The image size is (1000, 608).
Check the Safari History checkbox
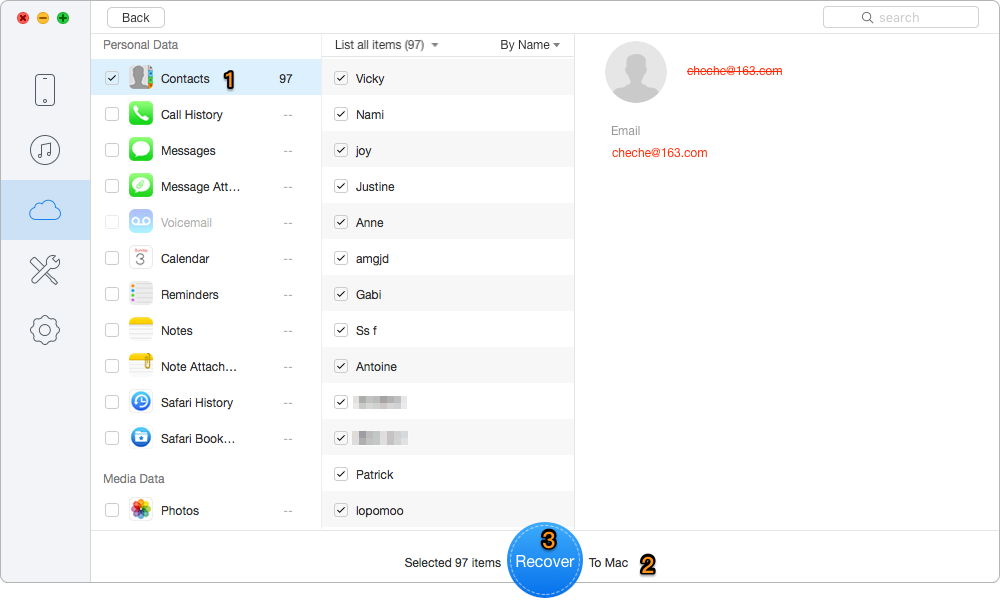pyautogui.click(x=112, y=402)
